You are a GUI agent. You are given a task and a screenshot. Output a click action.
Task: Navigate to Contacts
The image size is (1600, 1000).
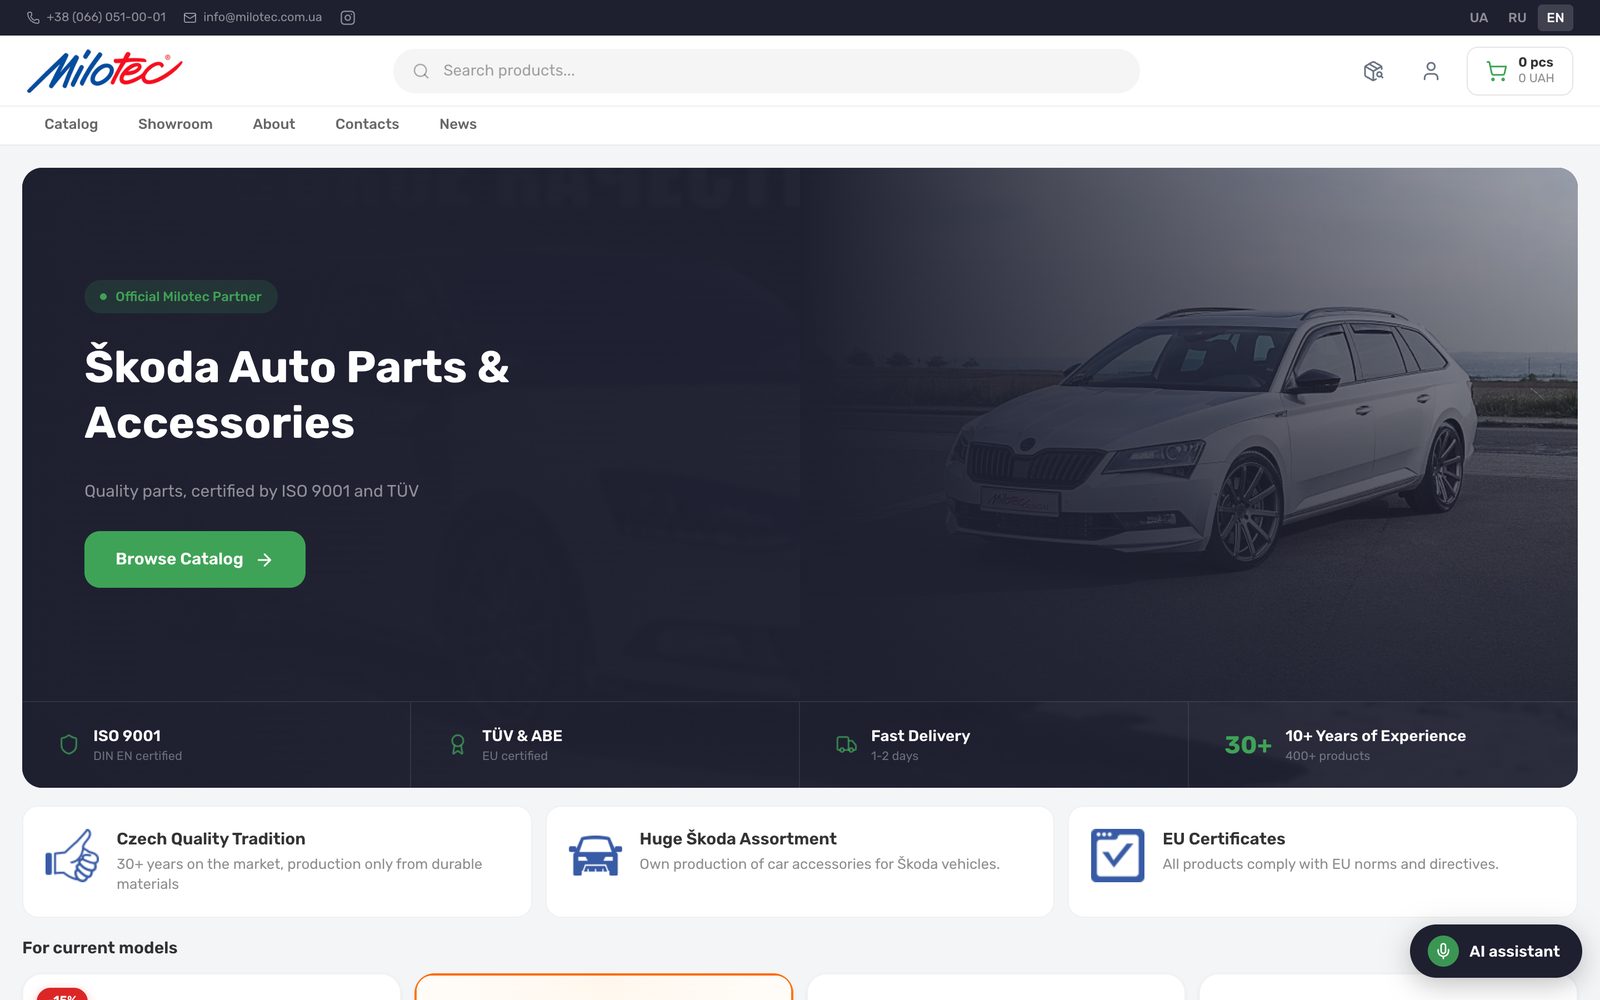367,124
